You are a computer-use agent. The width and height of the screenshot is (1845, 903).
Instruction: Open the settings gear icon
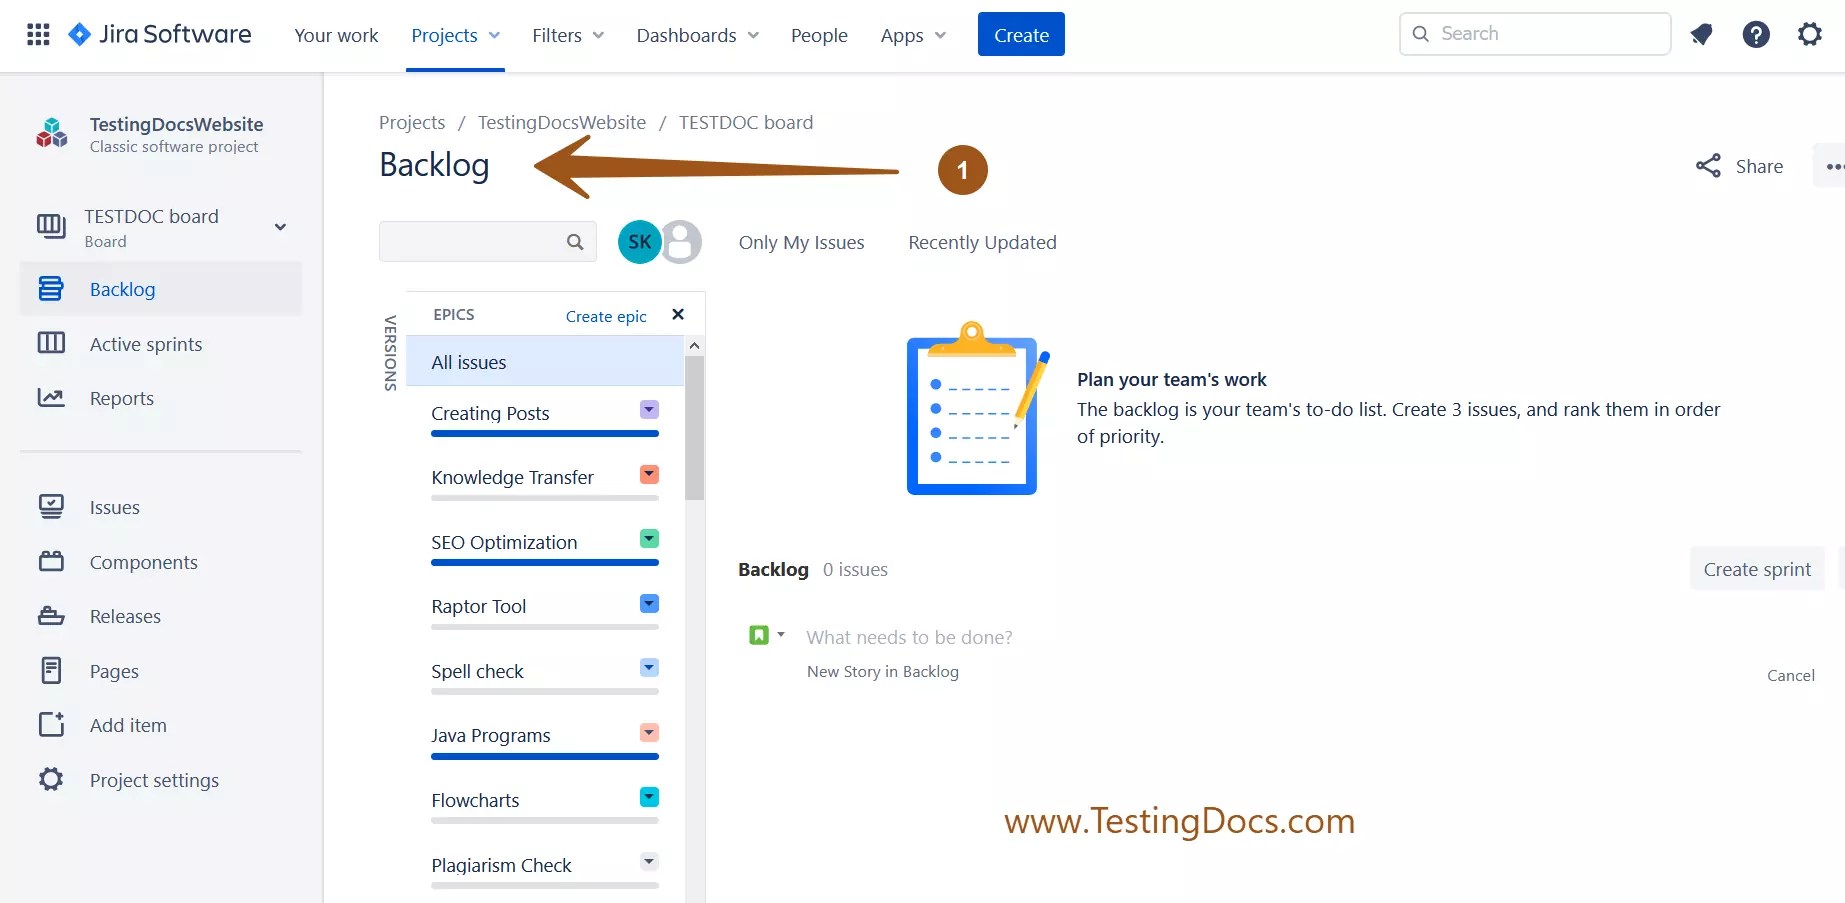coord(1810,35)
